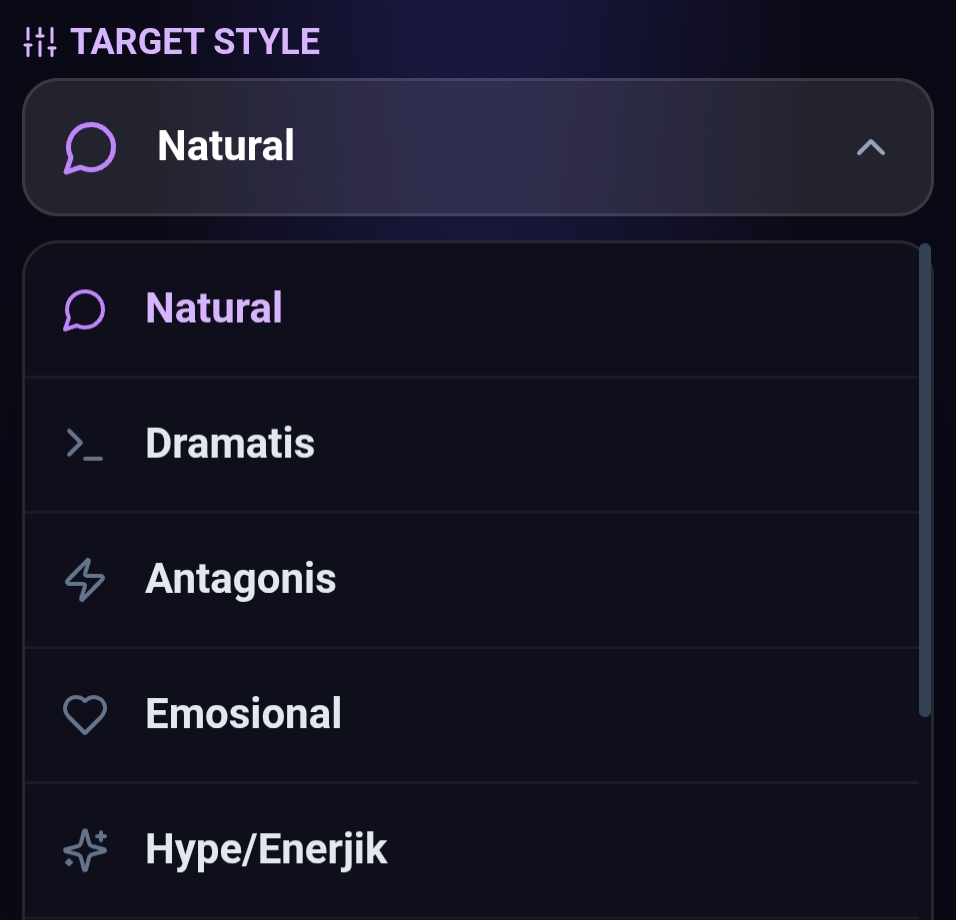Click the TARGET STYLE heading label
The height and width of the screenshot is (920, 956).
[195, 42]
